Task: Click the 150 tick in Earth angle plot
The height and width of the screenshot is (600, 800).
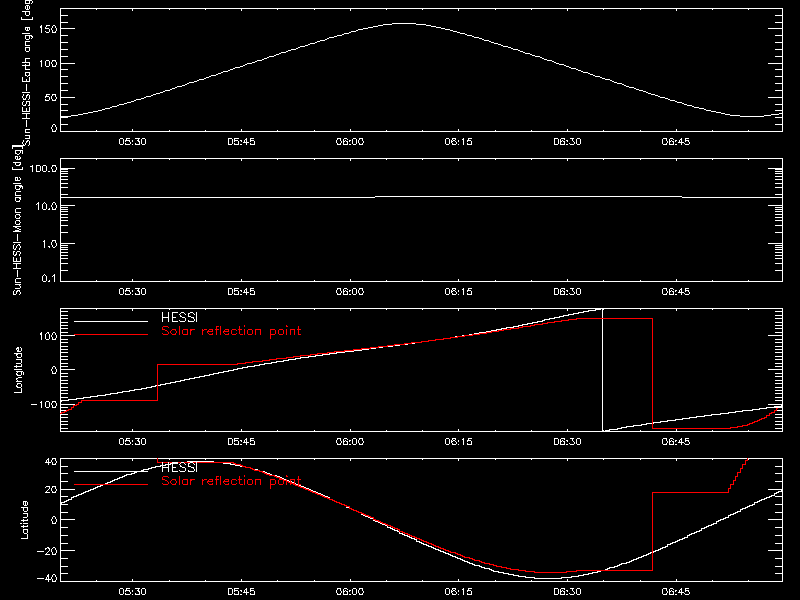Action: 50,29
